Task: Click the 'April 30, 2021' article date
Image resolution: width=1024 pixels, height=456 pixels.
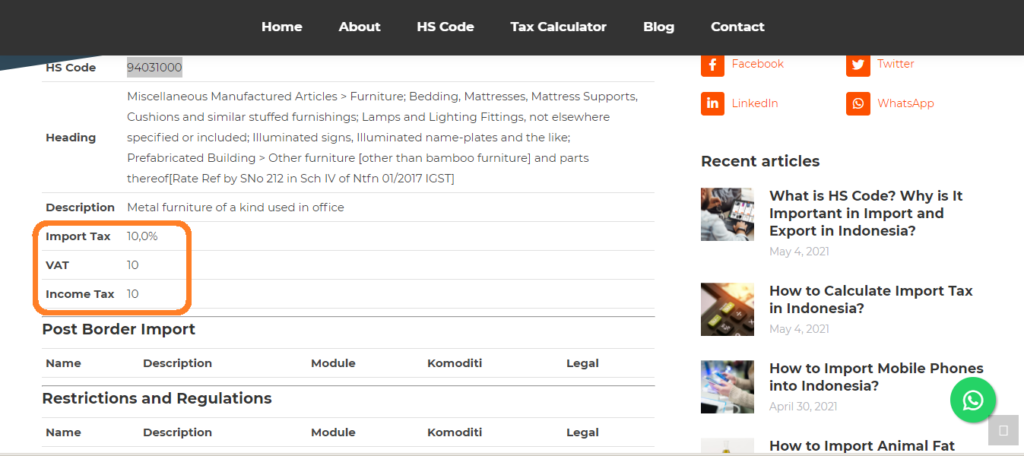Action: [803, 406]
